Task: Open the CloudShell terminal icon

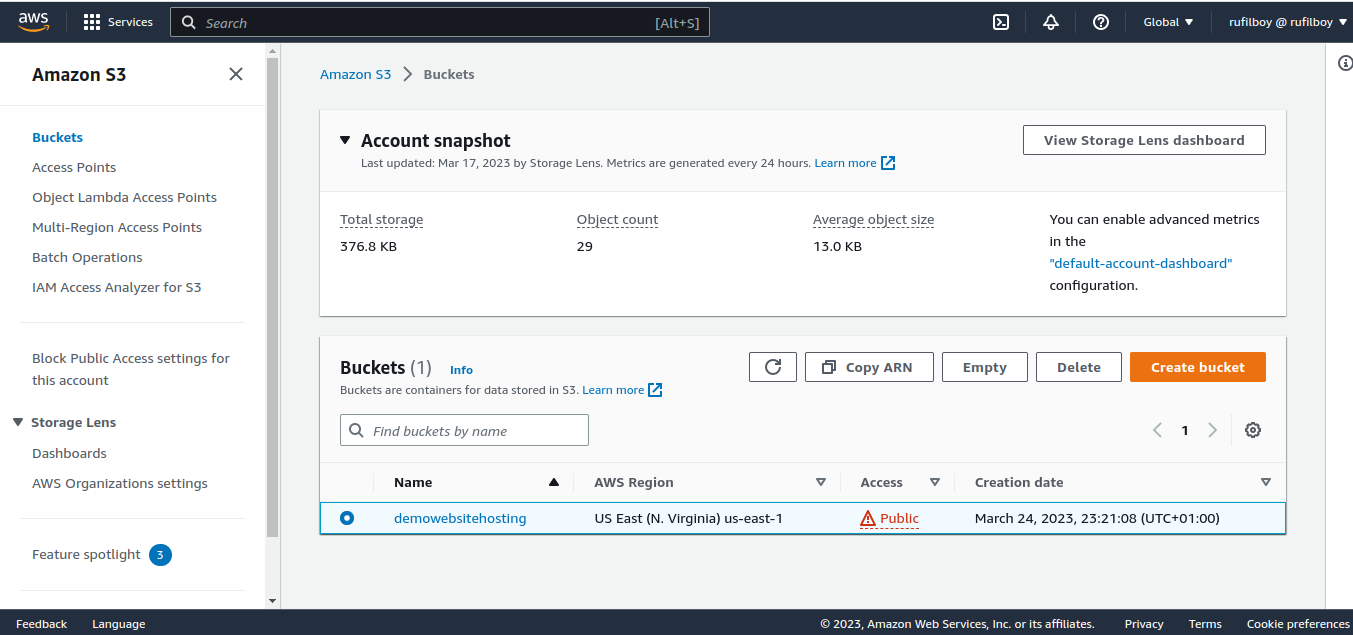Action: pos(1001,22)
